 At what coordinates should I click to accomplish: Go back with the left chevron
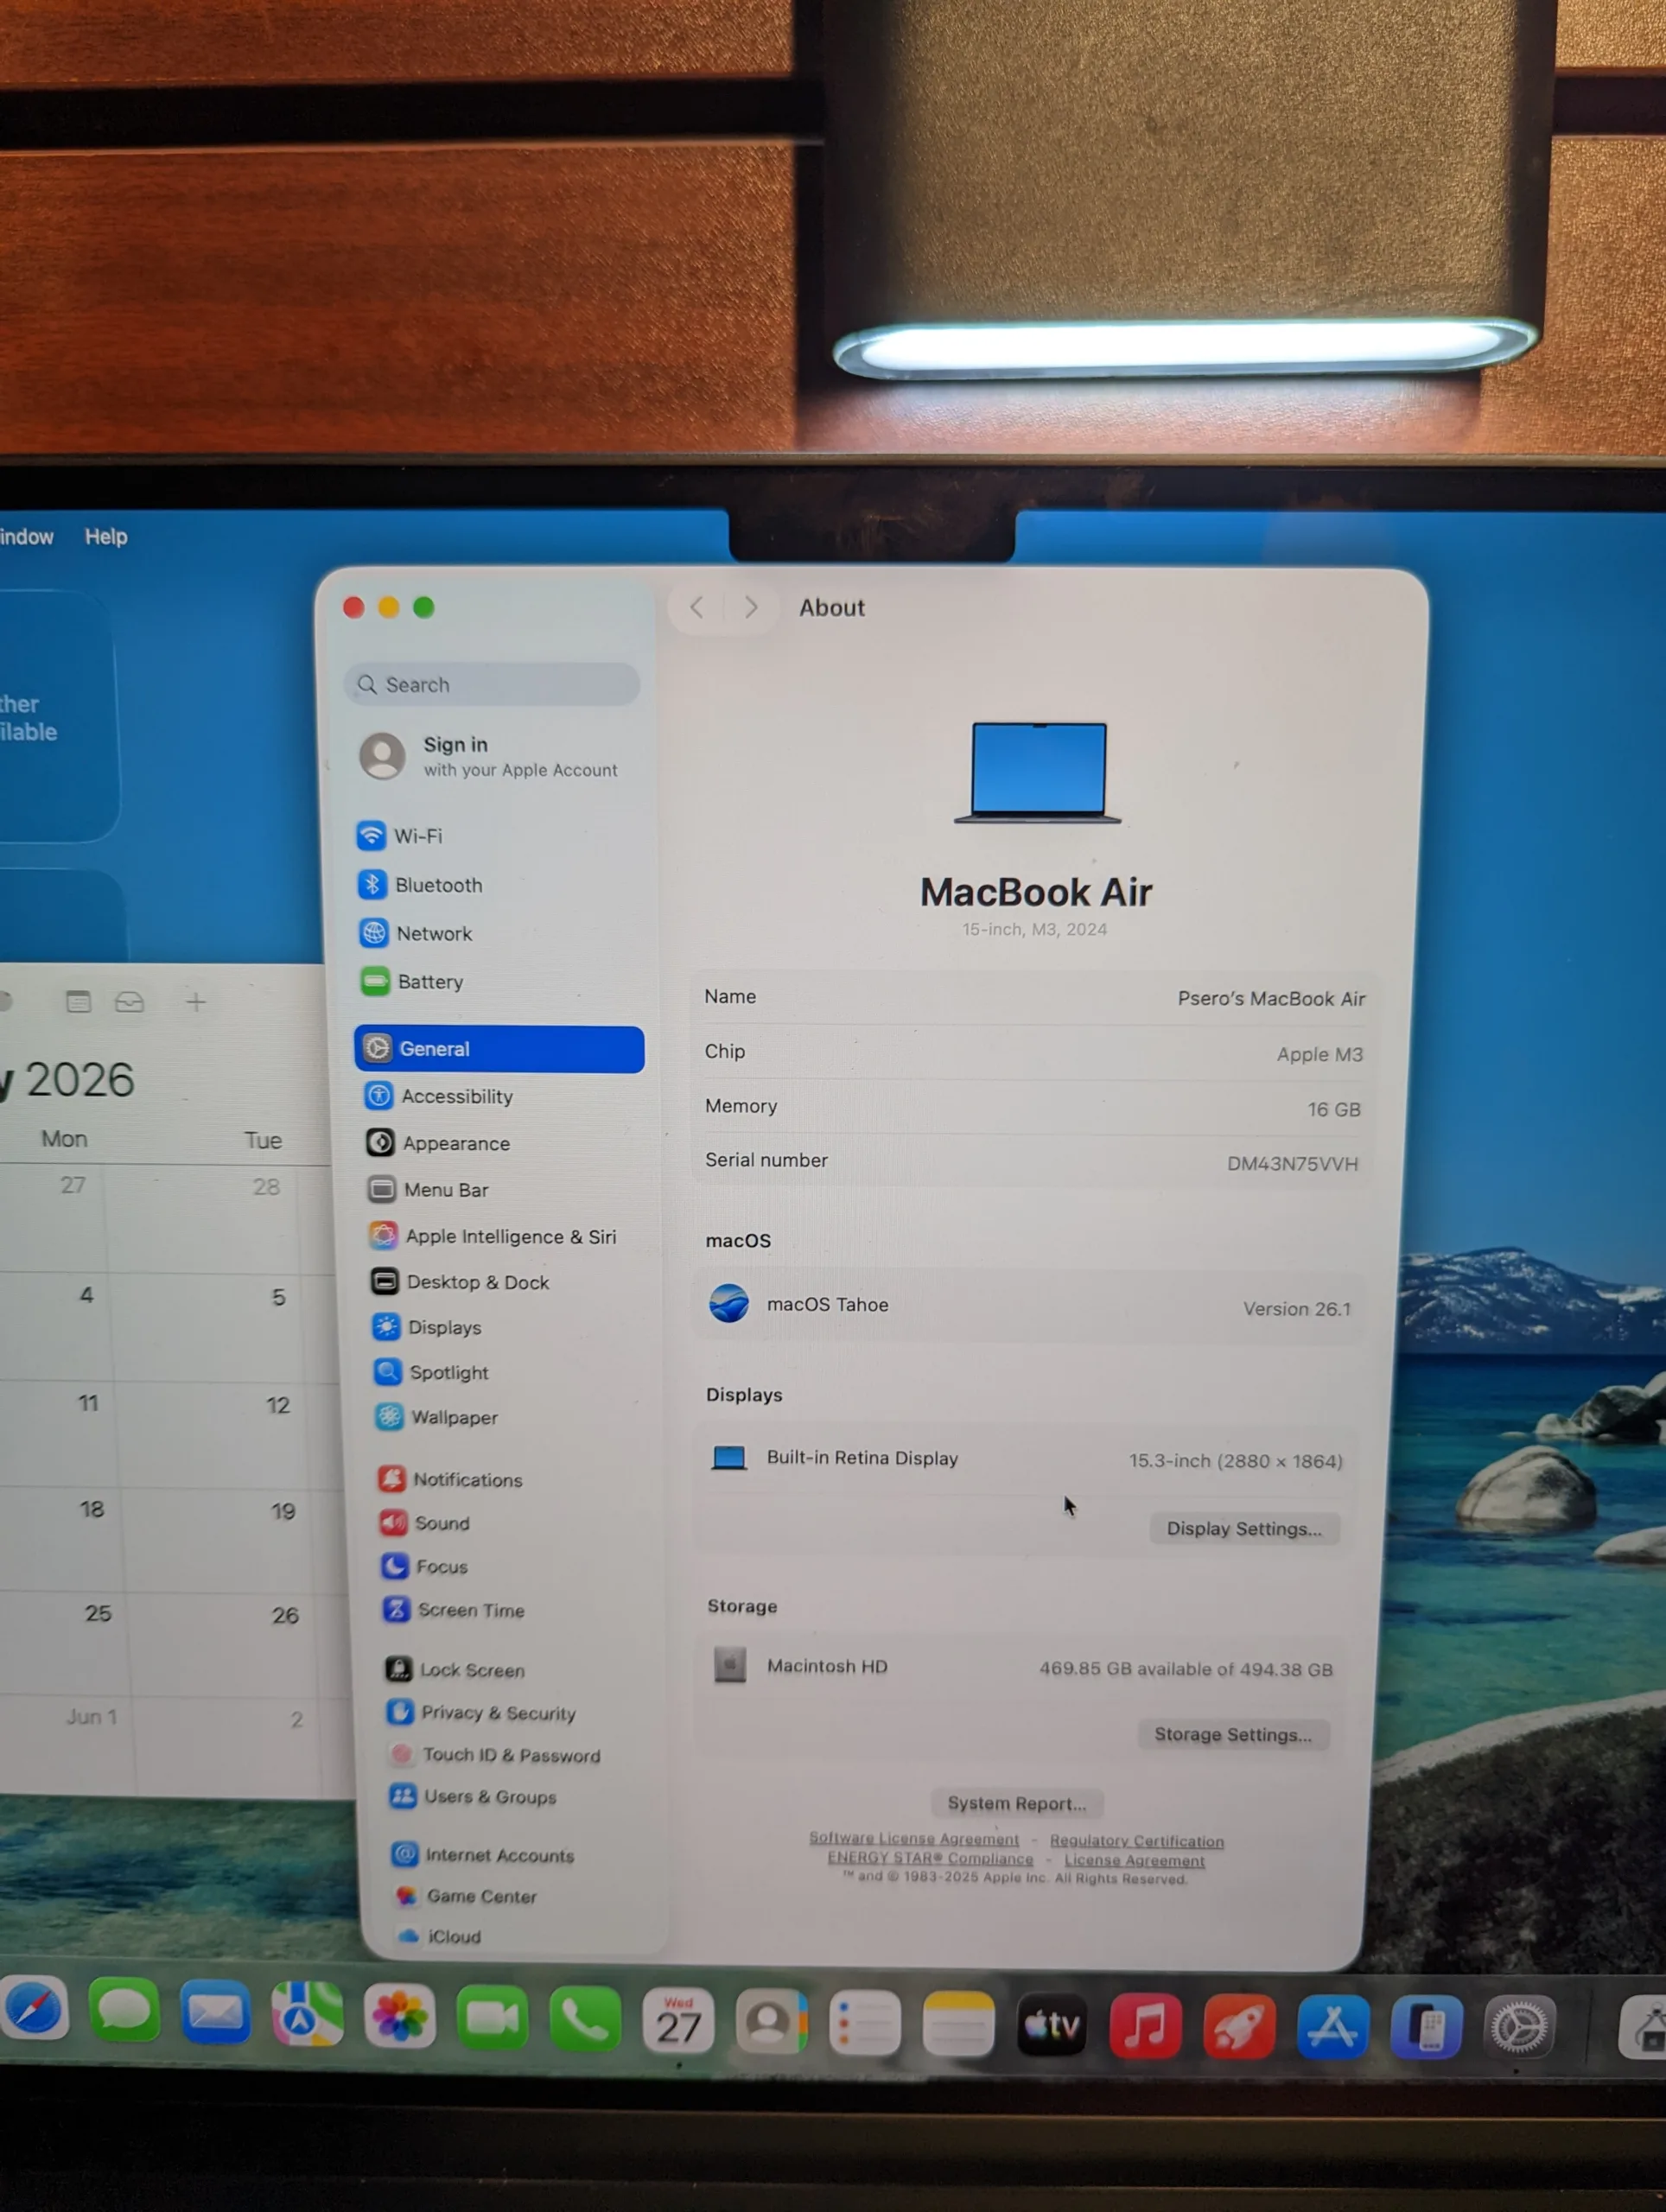pyautogui.click(x=697, y=607)
